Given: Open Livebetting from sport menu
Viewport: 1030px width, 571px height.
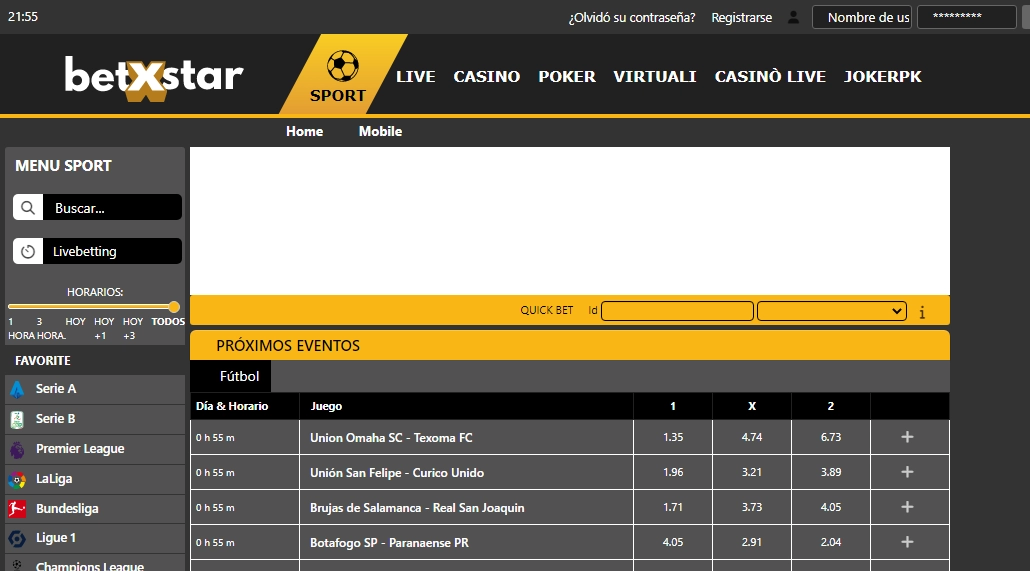Looking at the screenshot, I should tap(97, 251).
